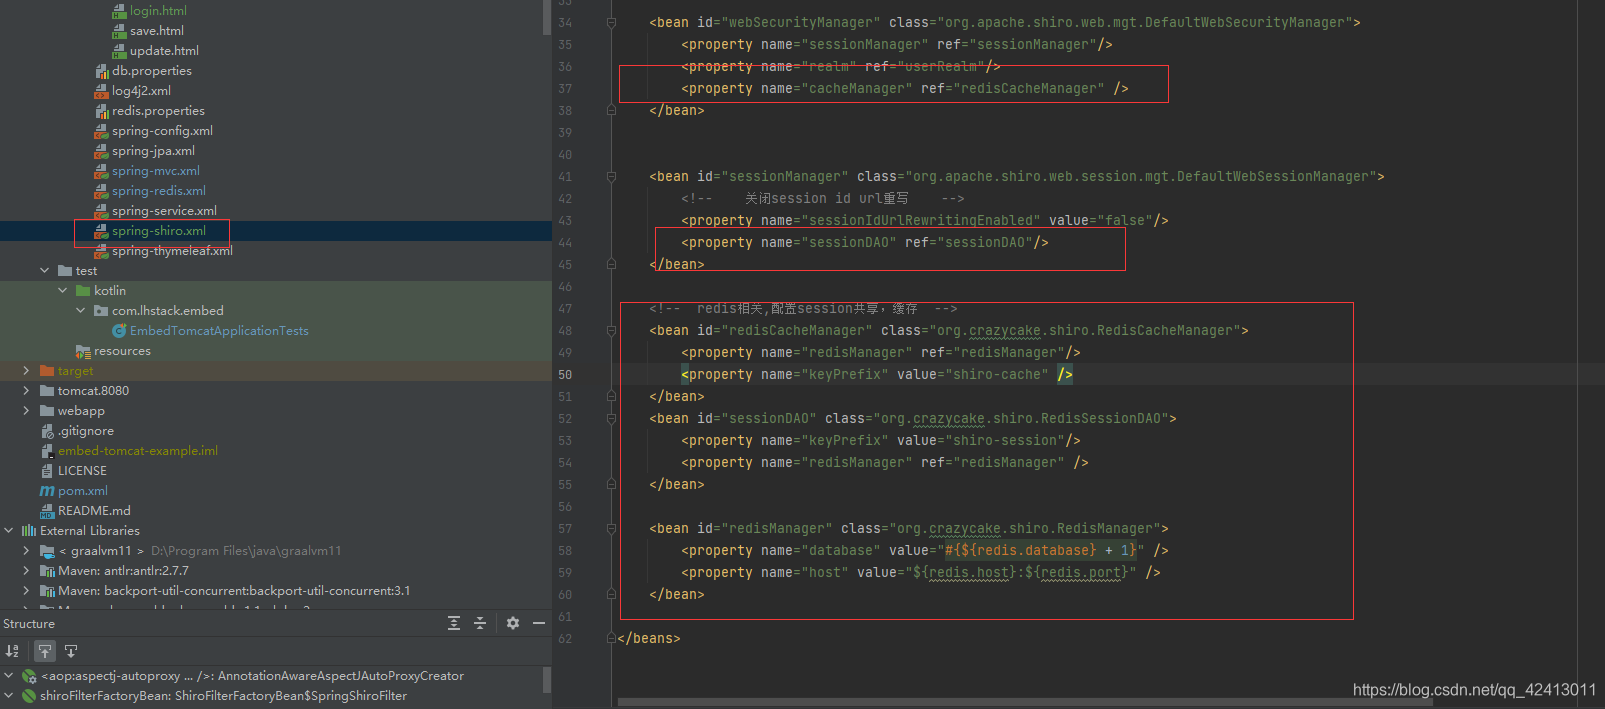
Task: Toggle Sort Alphabetically in Structure toolbar
Action: click(x=12, y=651)
